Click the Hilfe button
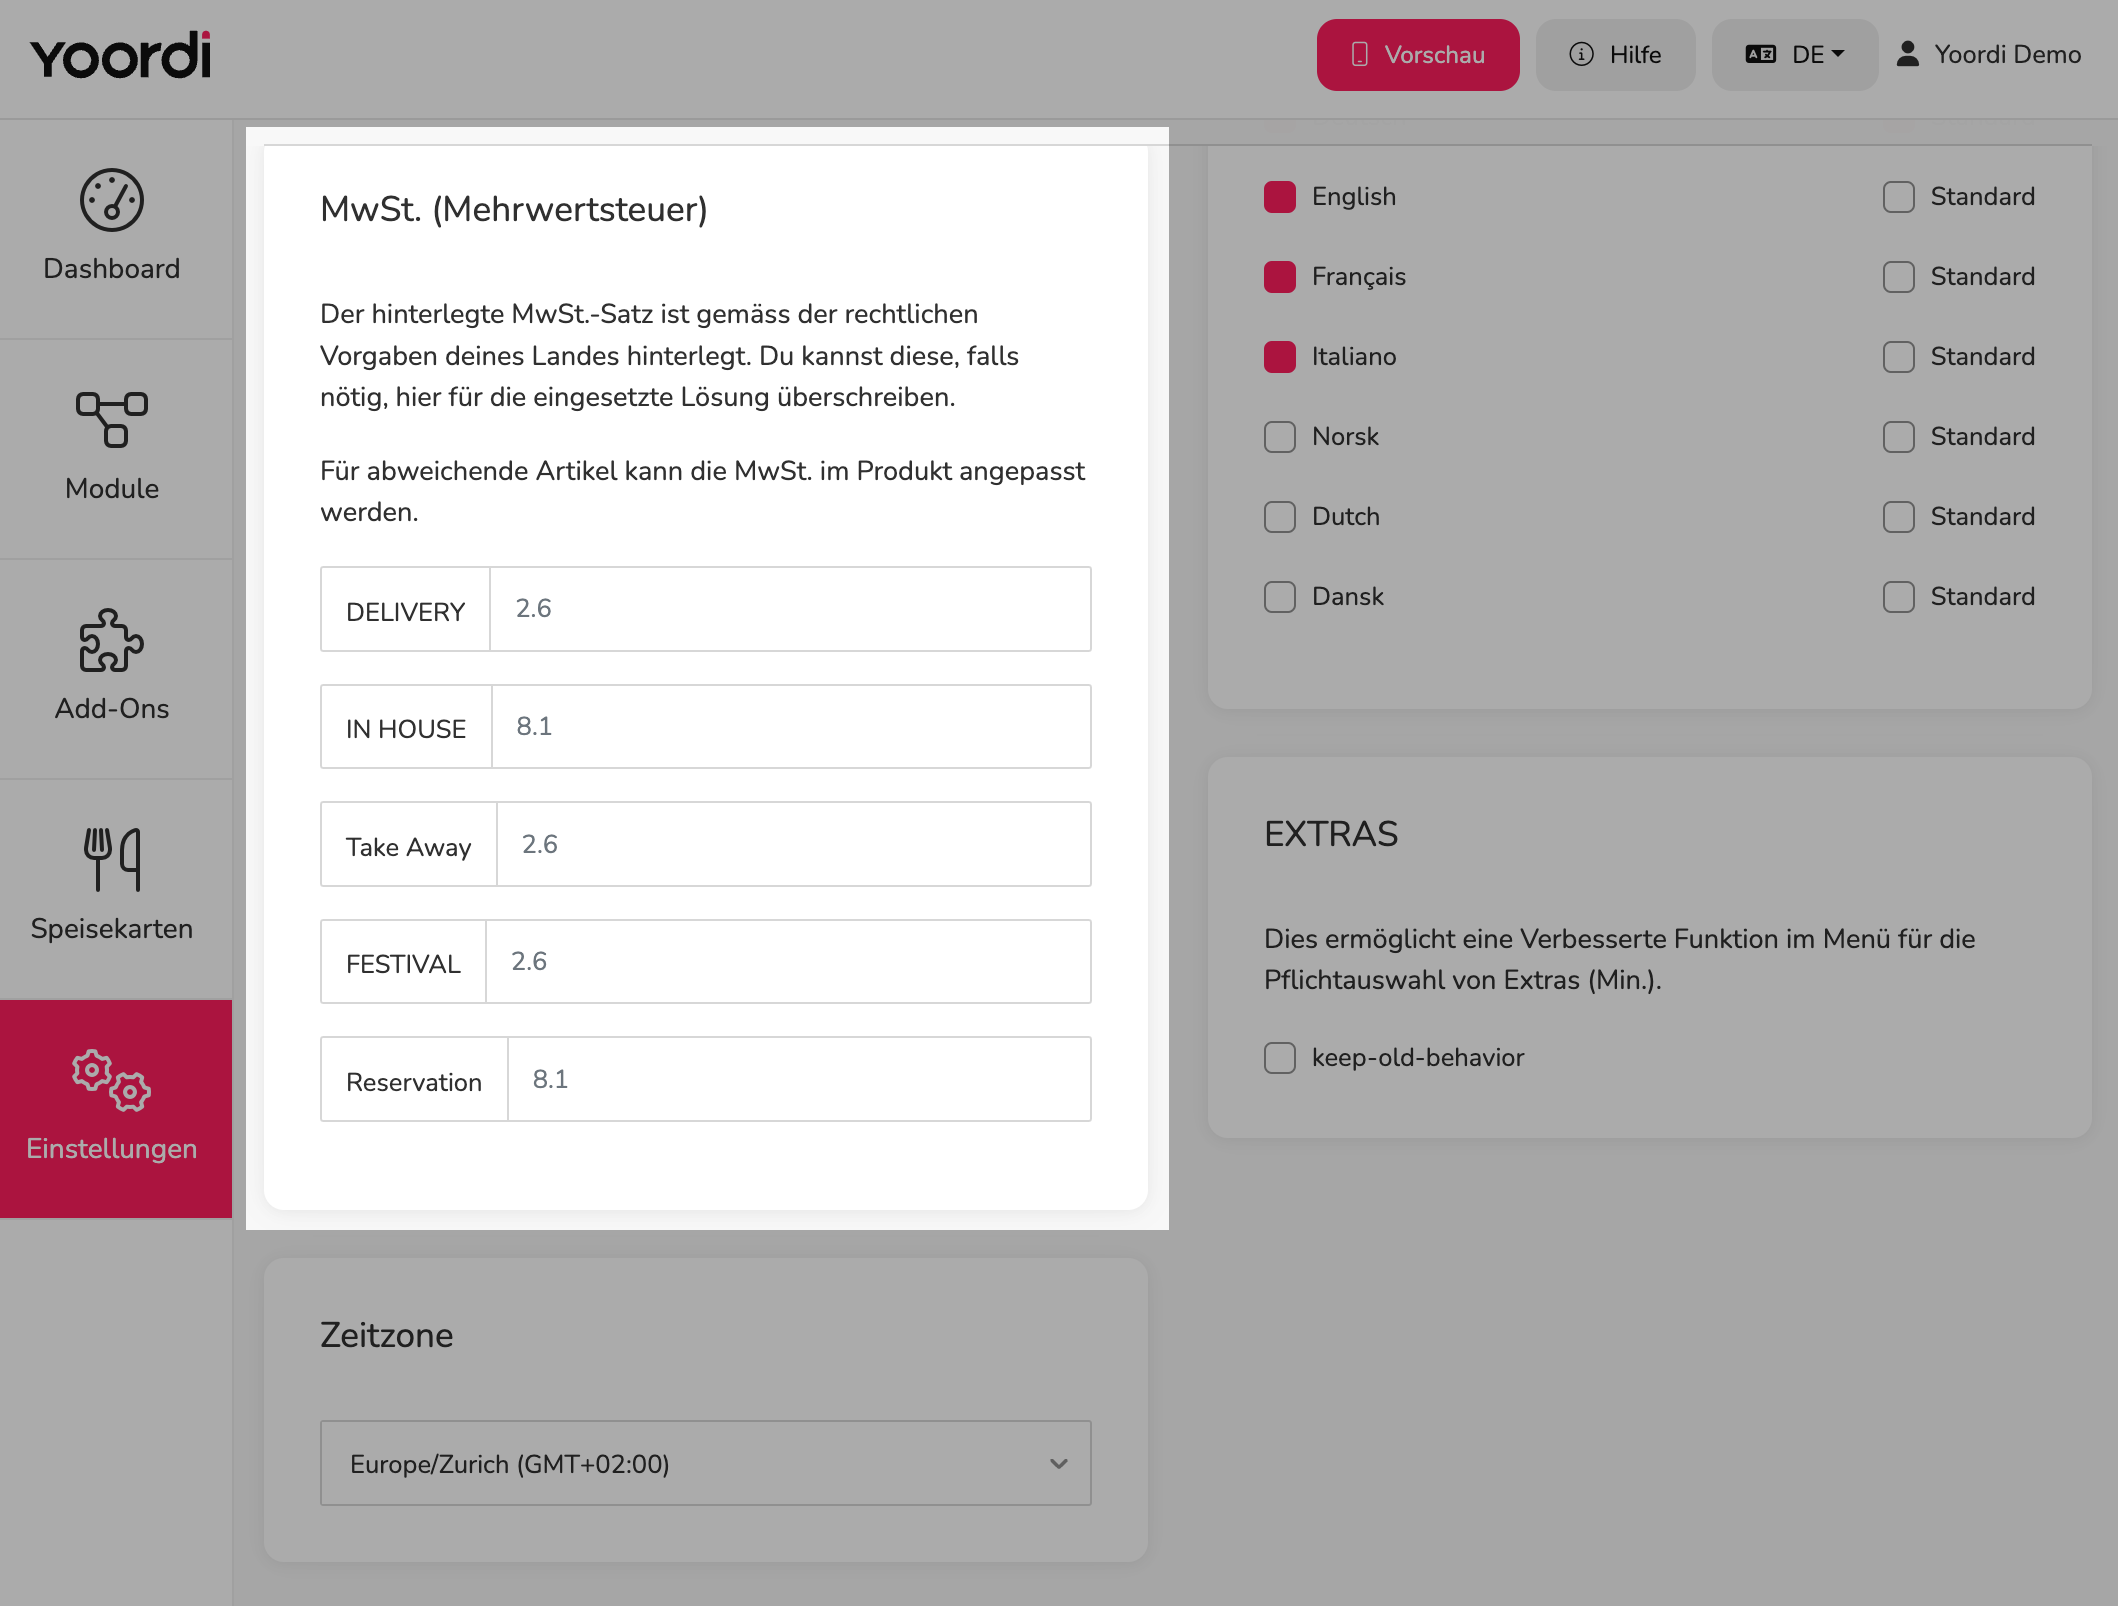The height and width of the screenshot is (1606, 2118). [1616, 55]
